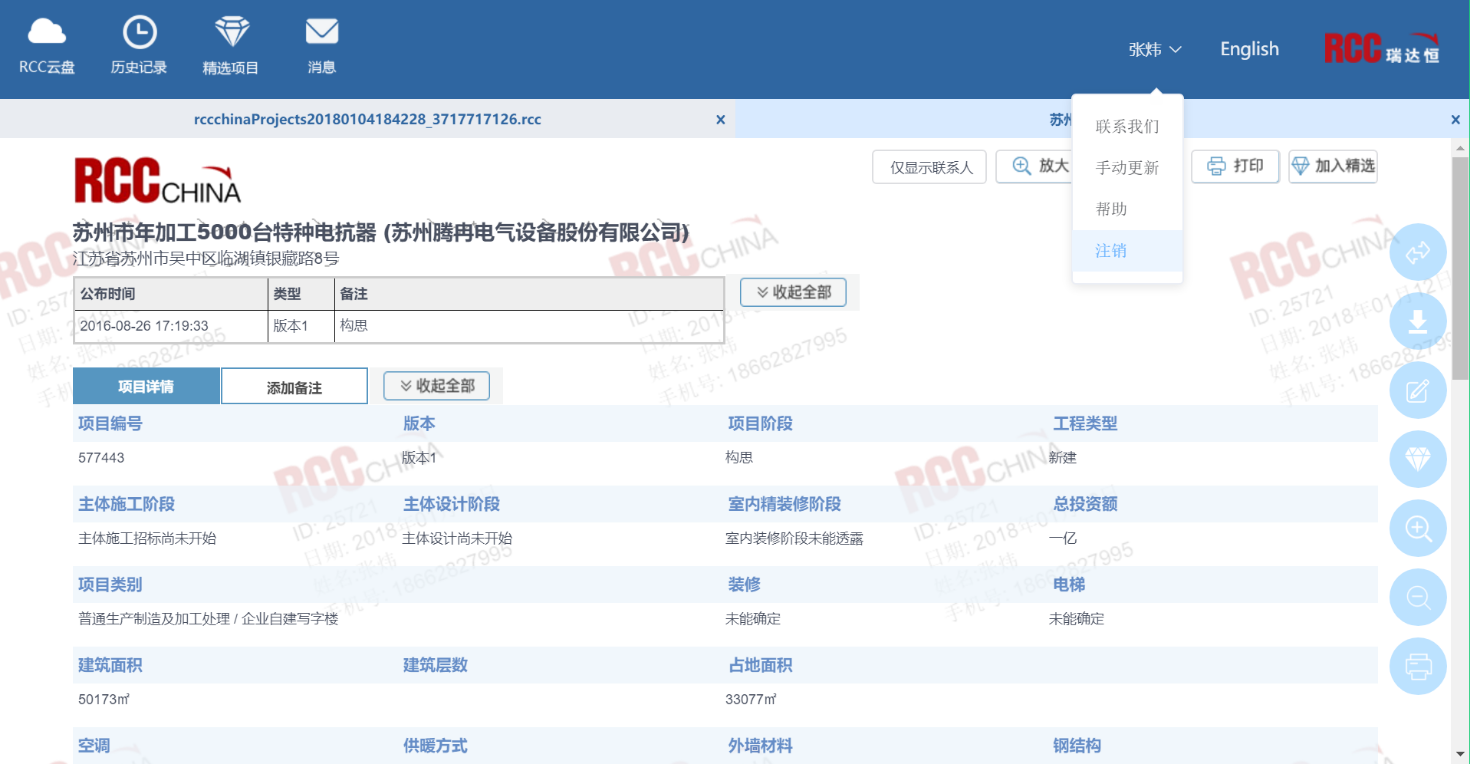Click 仅显示联系人 button
The image size is (1470, 764).
tap(931, 167)
